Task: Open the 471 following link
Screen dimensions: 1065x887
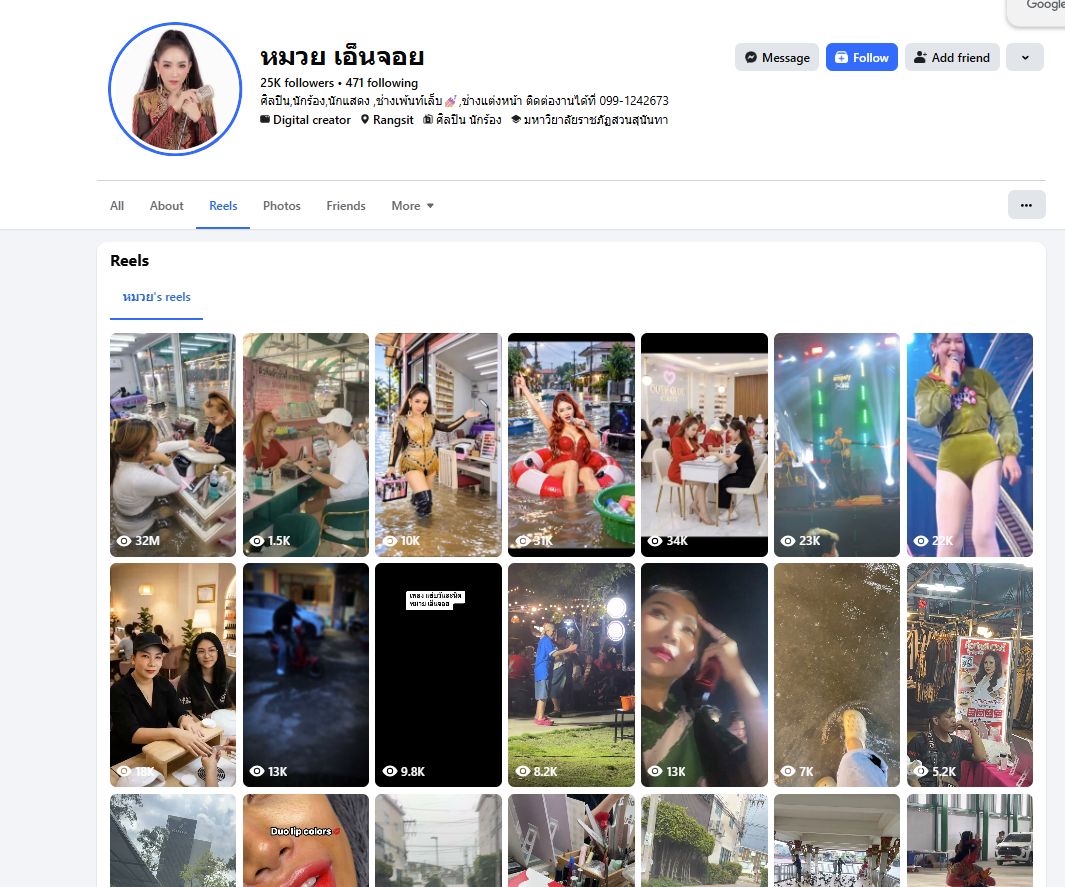Action: 382,83
